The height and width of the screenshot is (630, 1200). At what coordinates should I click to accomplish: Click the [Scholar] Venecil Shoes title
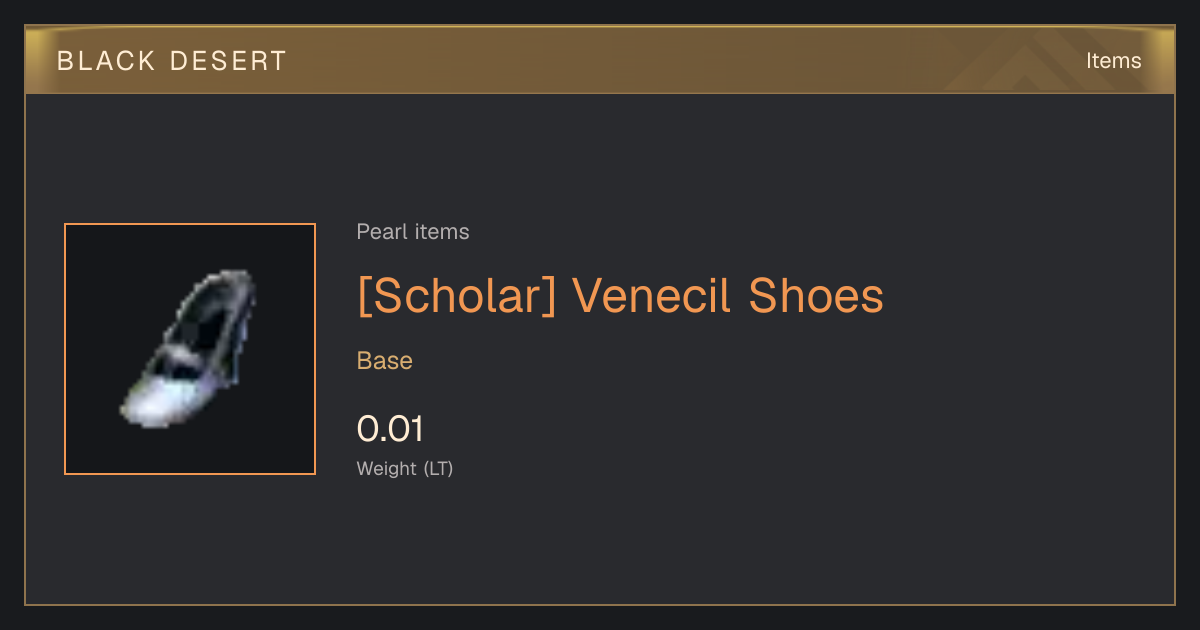click(620, 296)
